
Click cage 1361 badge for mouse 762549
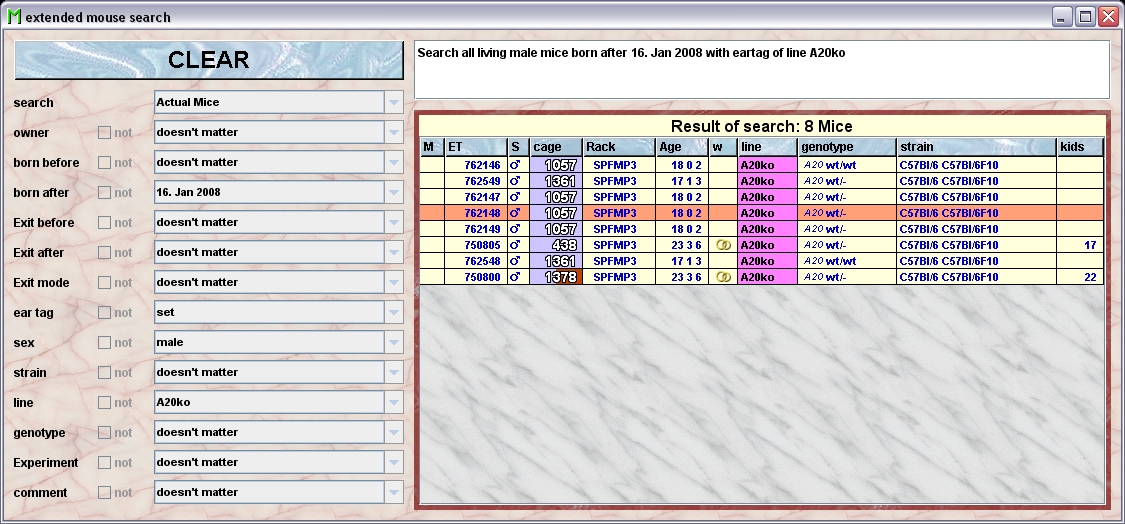click(556, 181)
